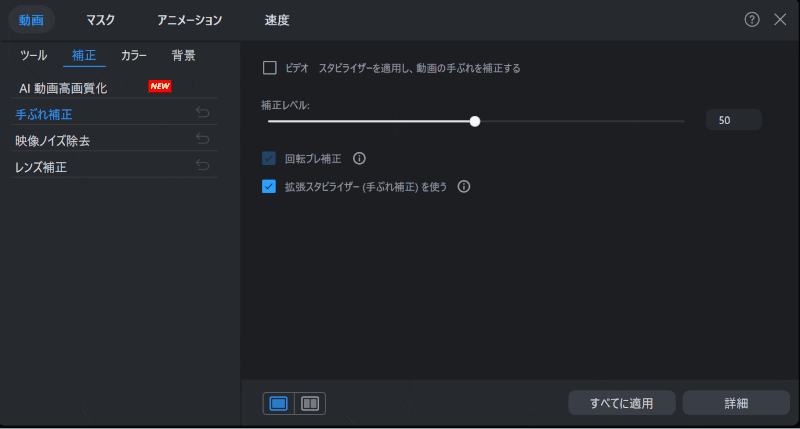Click the NEW badge next to AI 動画高画質化
800x429 pixels.
[x=160, y=86]
